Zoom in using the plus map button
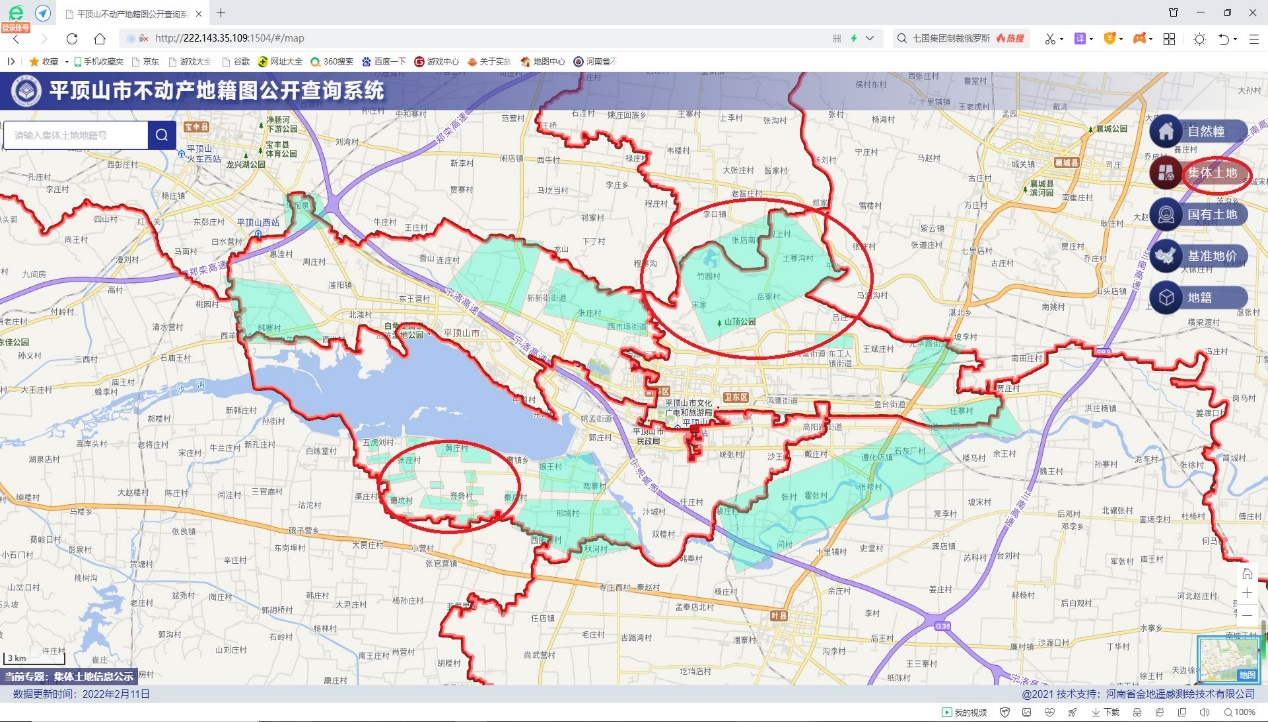1268x722 pixels. click(x=1247, y=593)
